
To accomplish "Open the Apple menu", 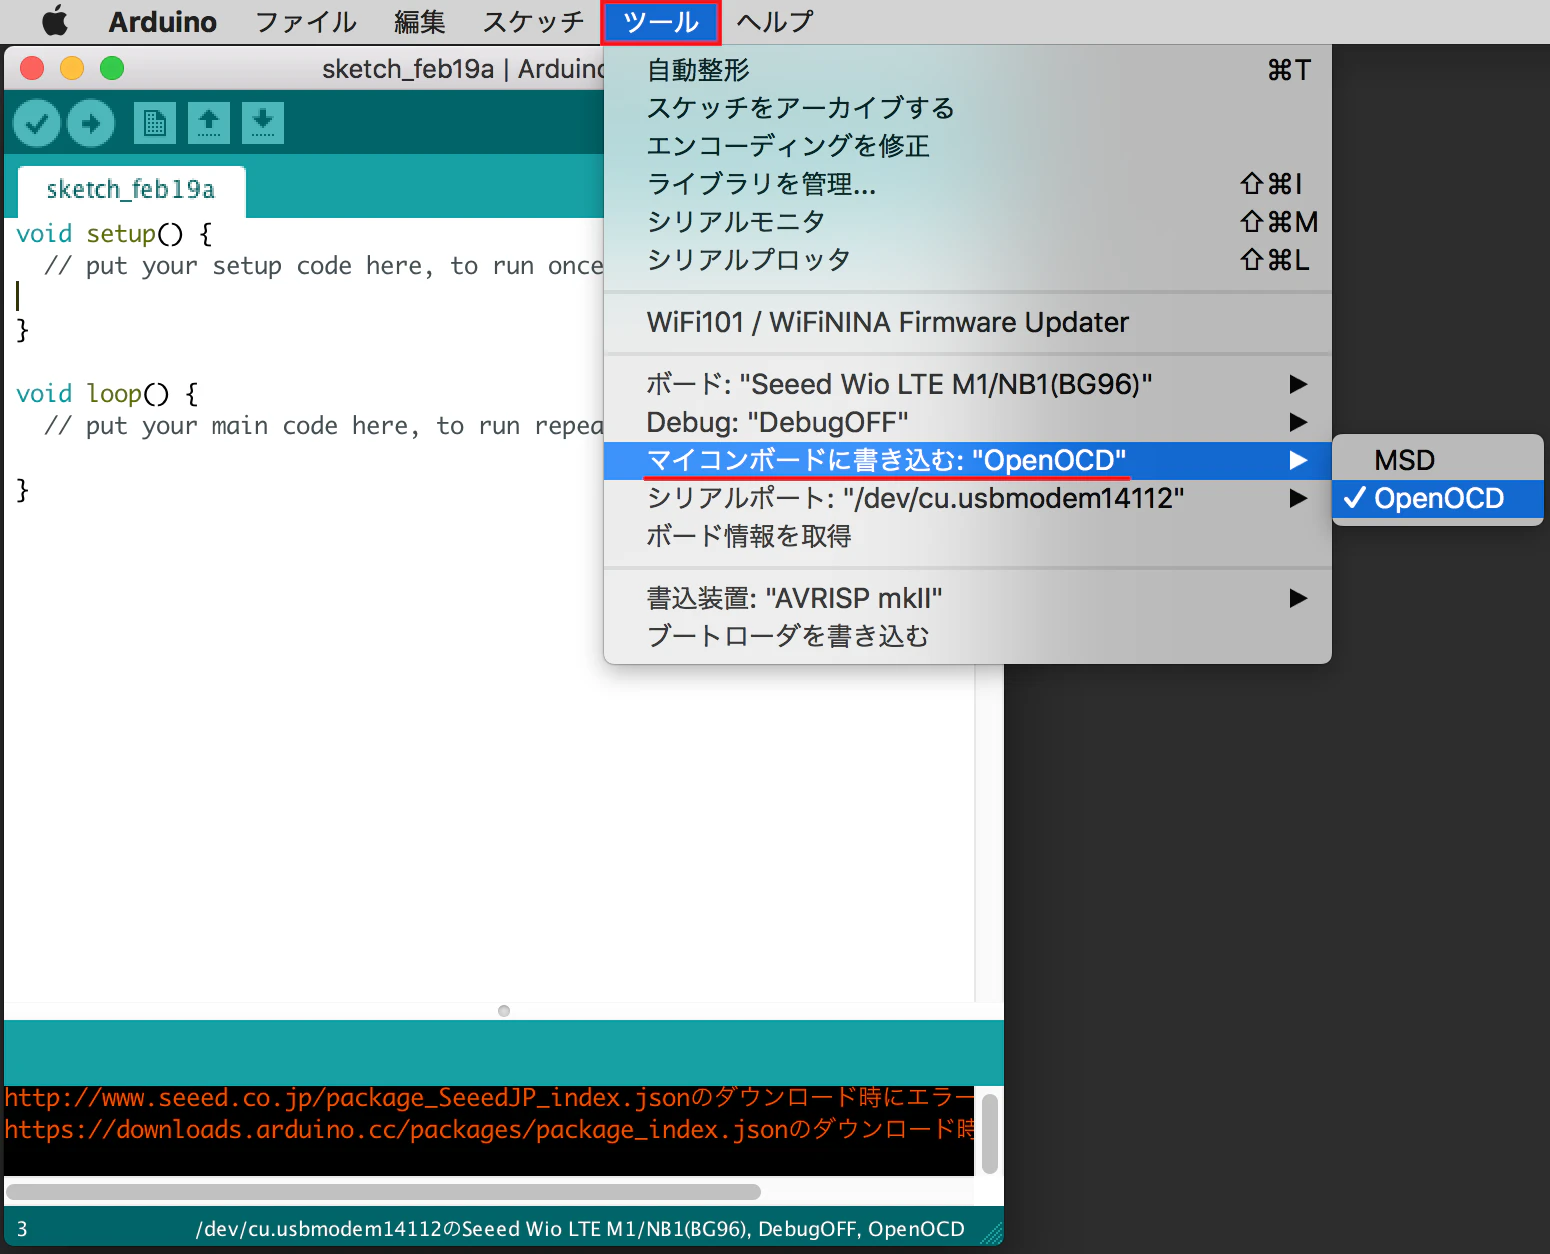I will [55, 21].
